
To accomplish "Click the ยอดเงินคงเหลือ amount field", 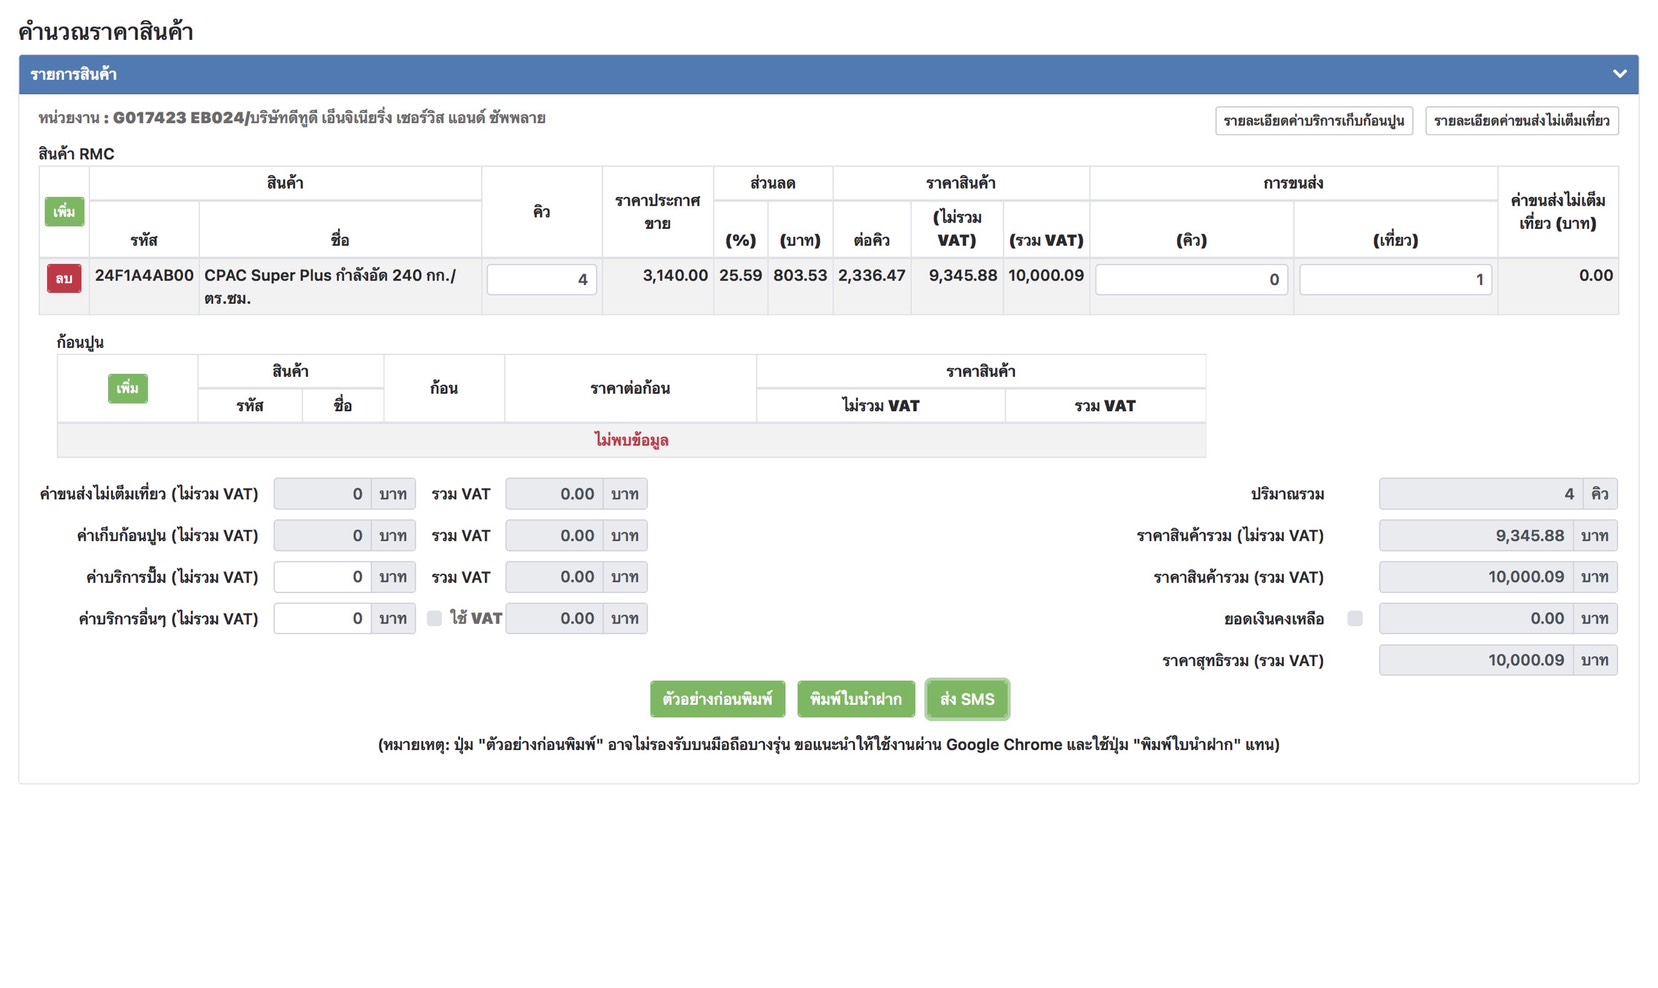I will click(1476, 619).
